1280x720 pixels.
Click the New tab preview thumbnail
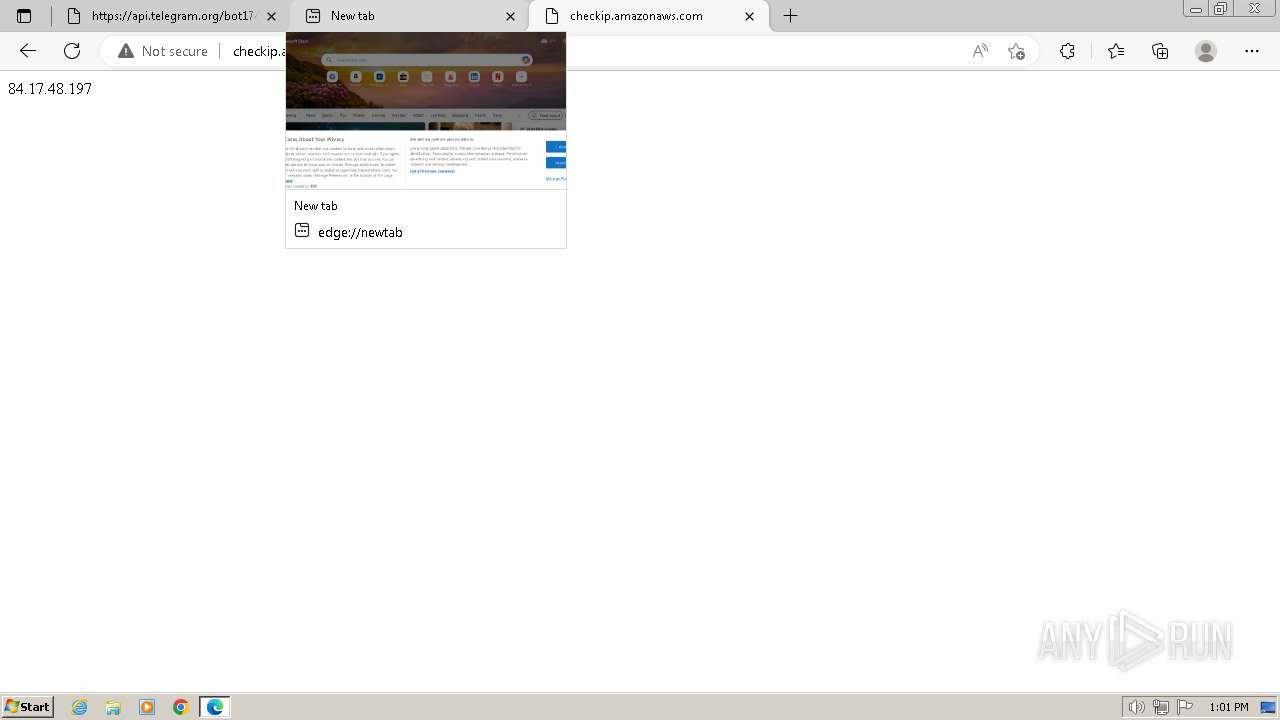[426, 110]
